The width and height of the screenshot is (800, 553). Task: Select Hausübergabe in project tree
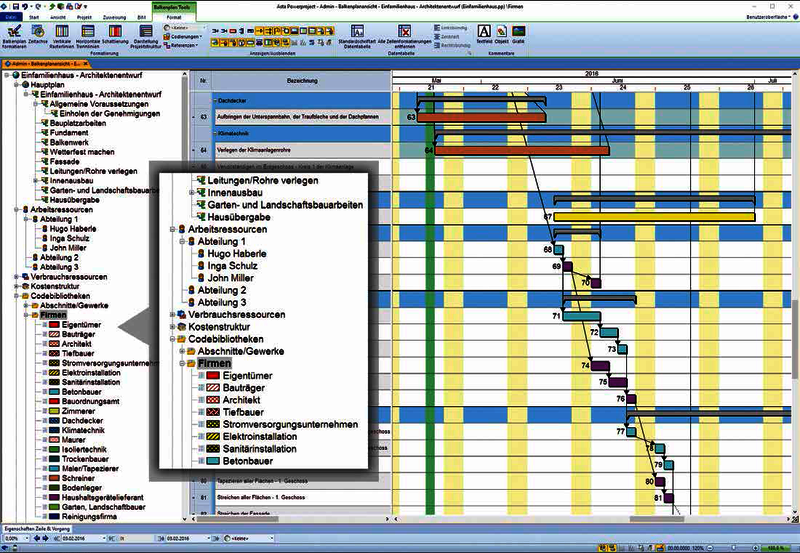click(x=74, y=200)
